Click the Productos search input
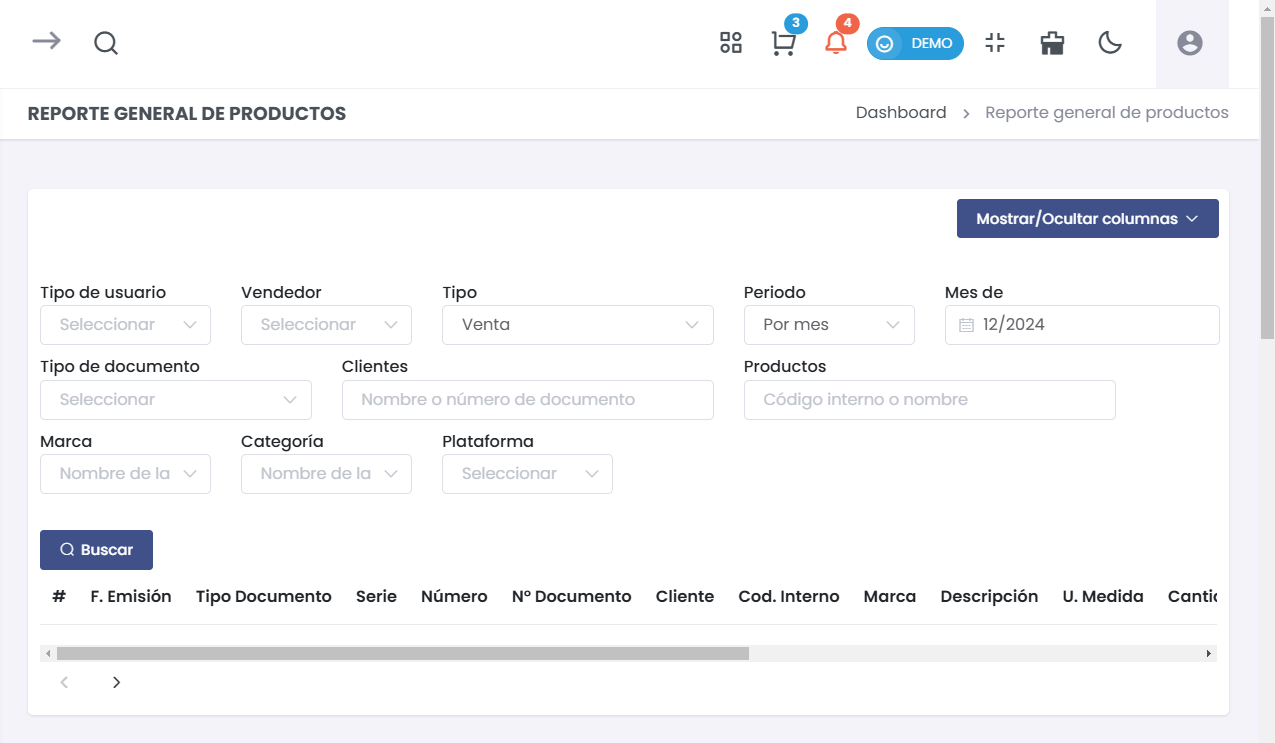The height and width of the screenshot is (743, 1275). coord(930,400)
